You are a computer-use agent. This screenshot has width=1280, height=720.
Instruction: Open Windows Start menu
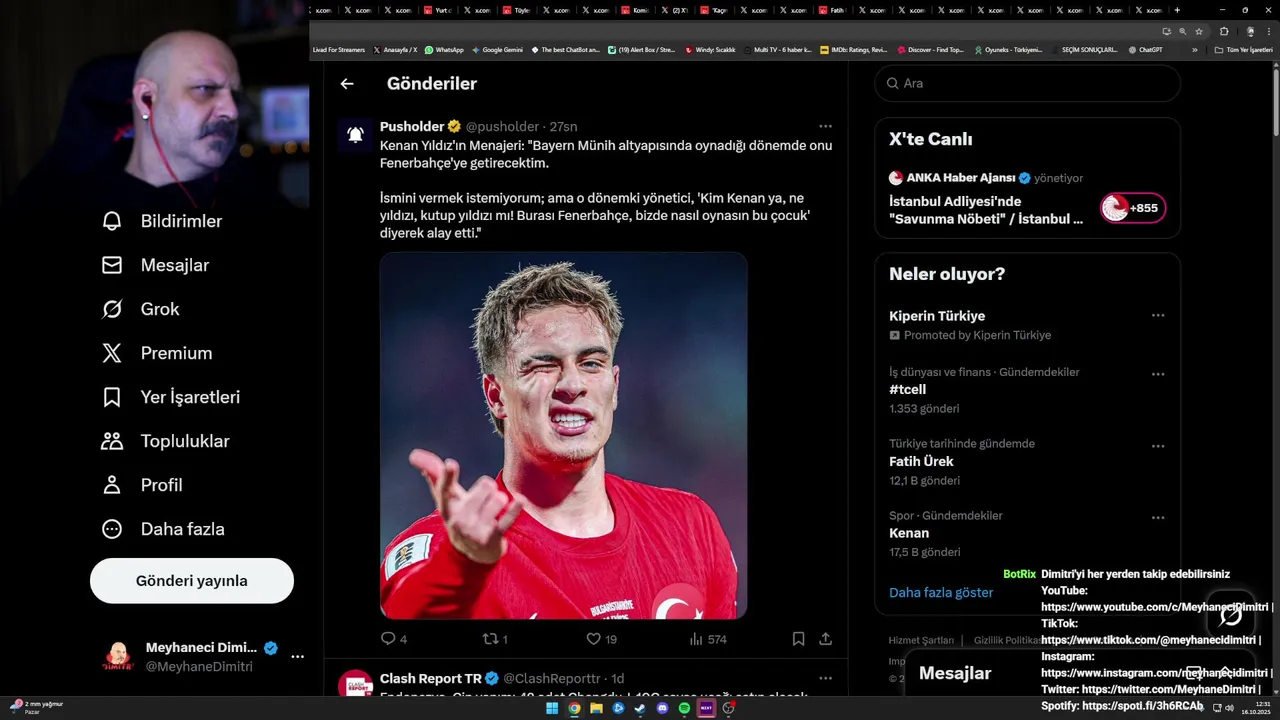click(552, 708)
